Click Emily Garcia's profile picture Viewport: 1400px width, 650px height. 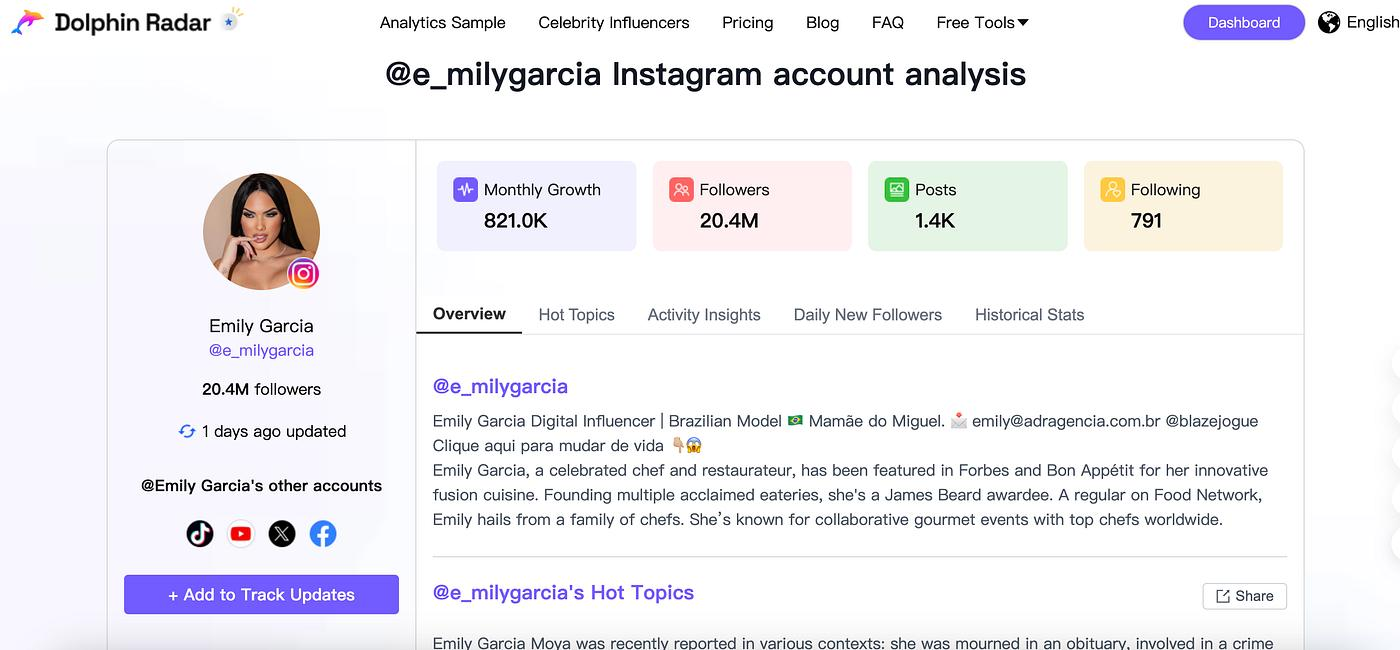(x=262, y=232)
